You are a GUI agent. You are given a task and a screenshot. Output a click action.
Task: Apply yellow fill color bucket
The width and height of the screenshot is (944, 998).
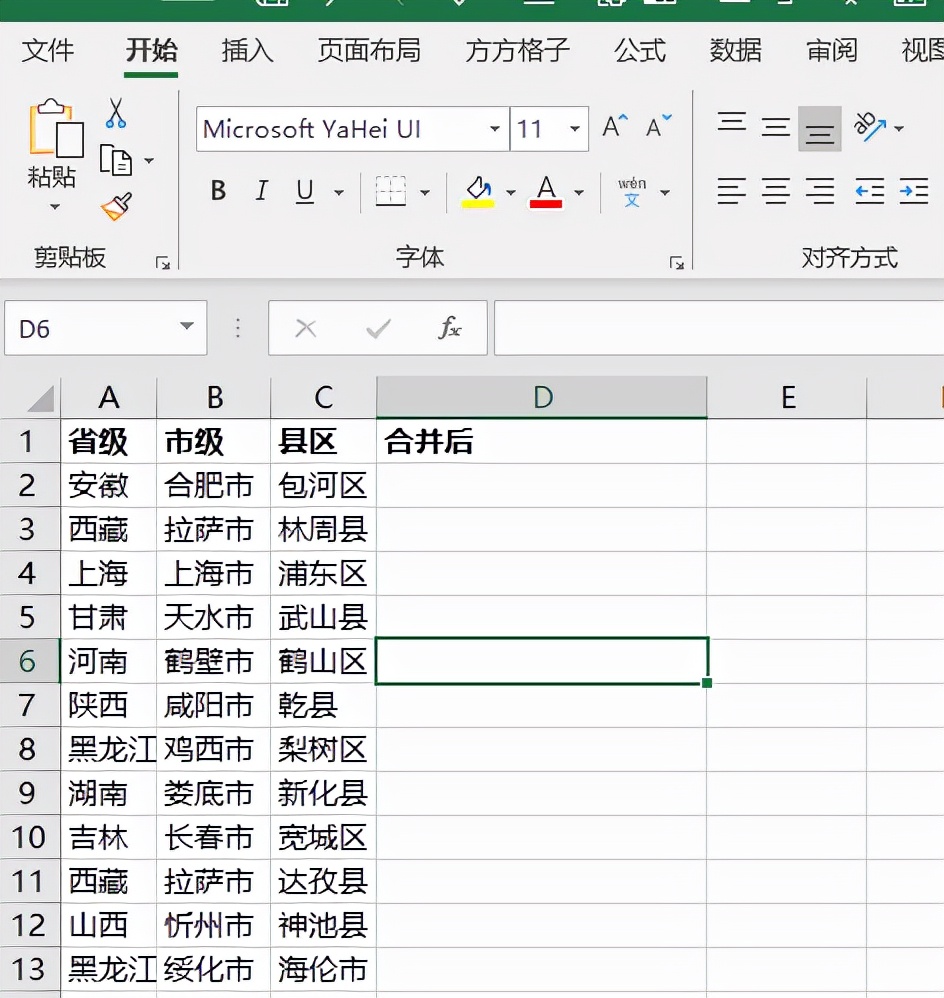(x=478, y=192)
